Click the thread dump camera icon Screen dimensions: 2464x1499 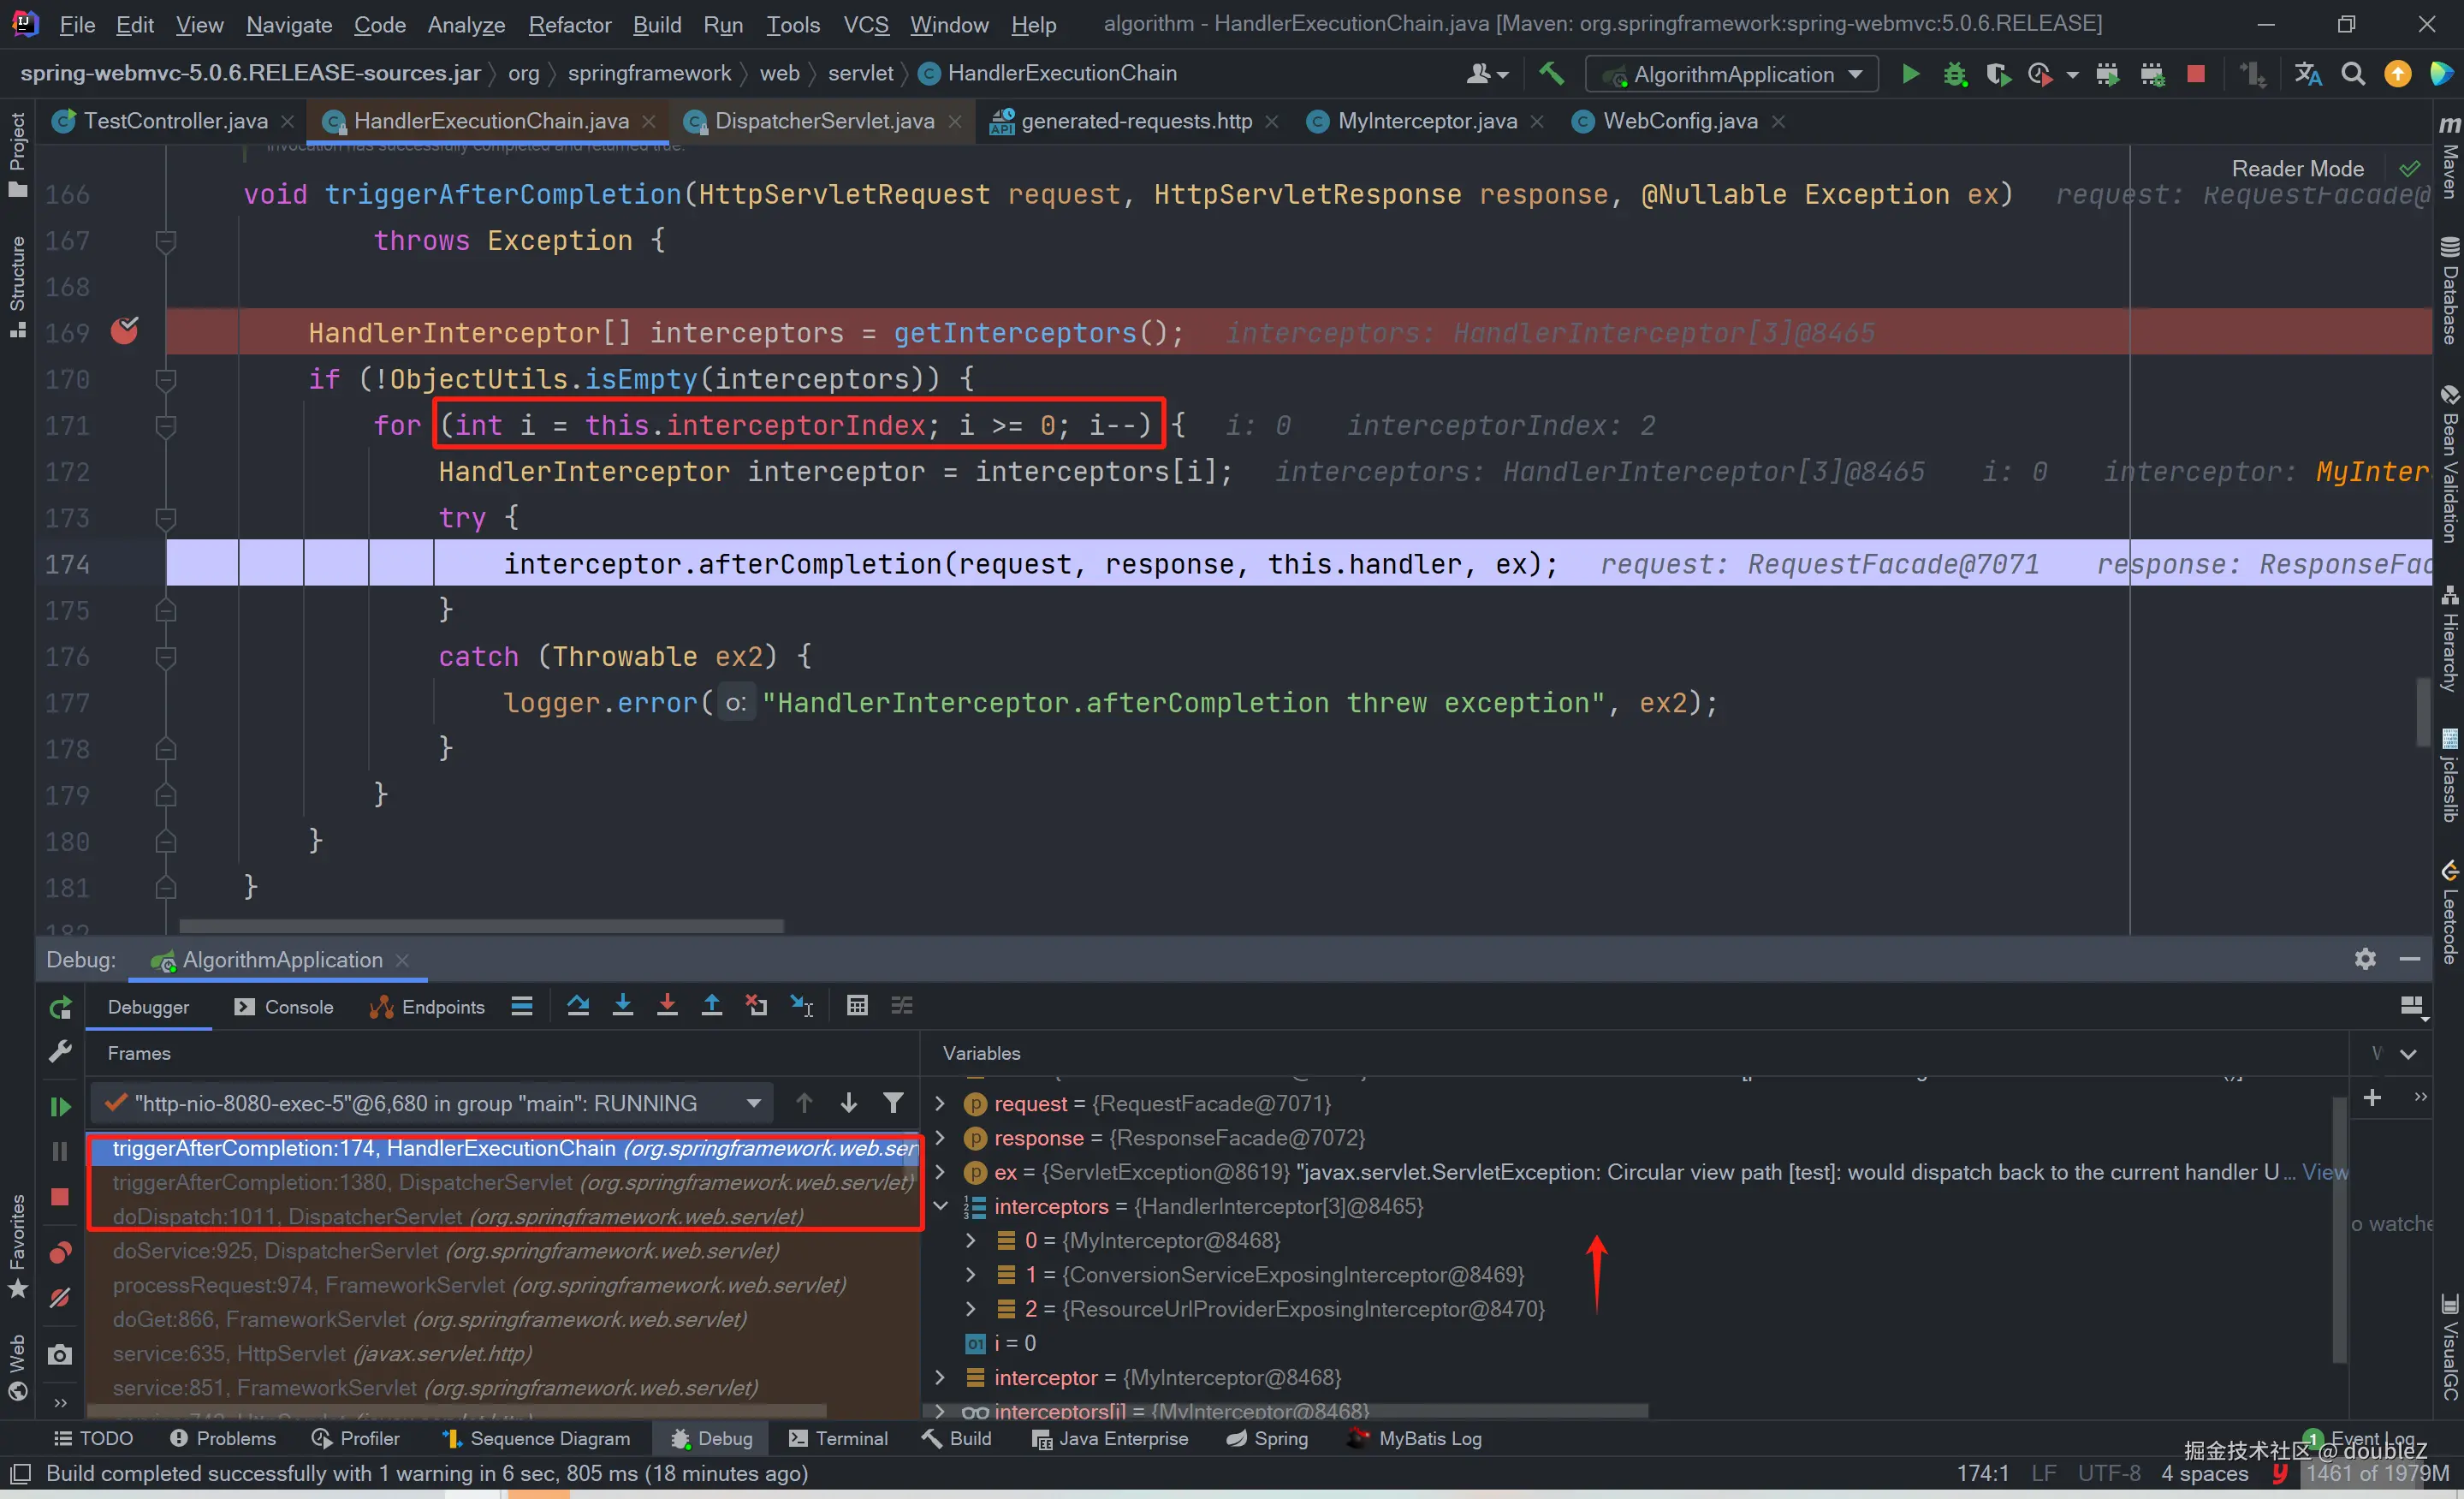click(x=60, y=1355)
